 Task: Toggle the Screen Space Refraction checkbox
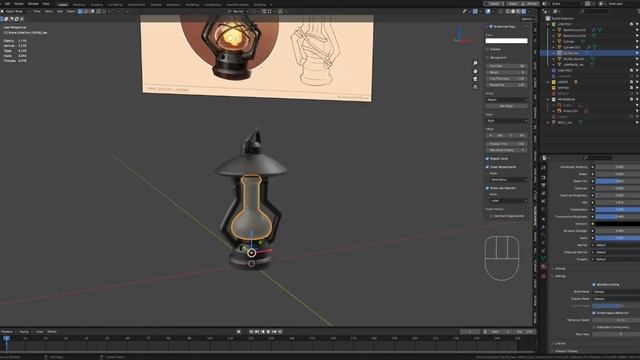[x=594, y=313]
